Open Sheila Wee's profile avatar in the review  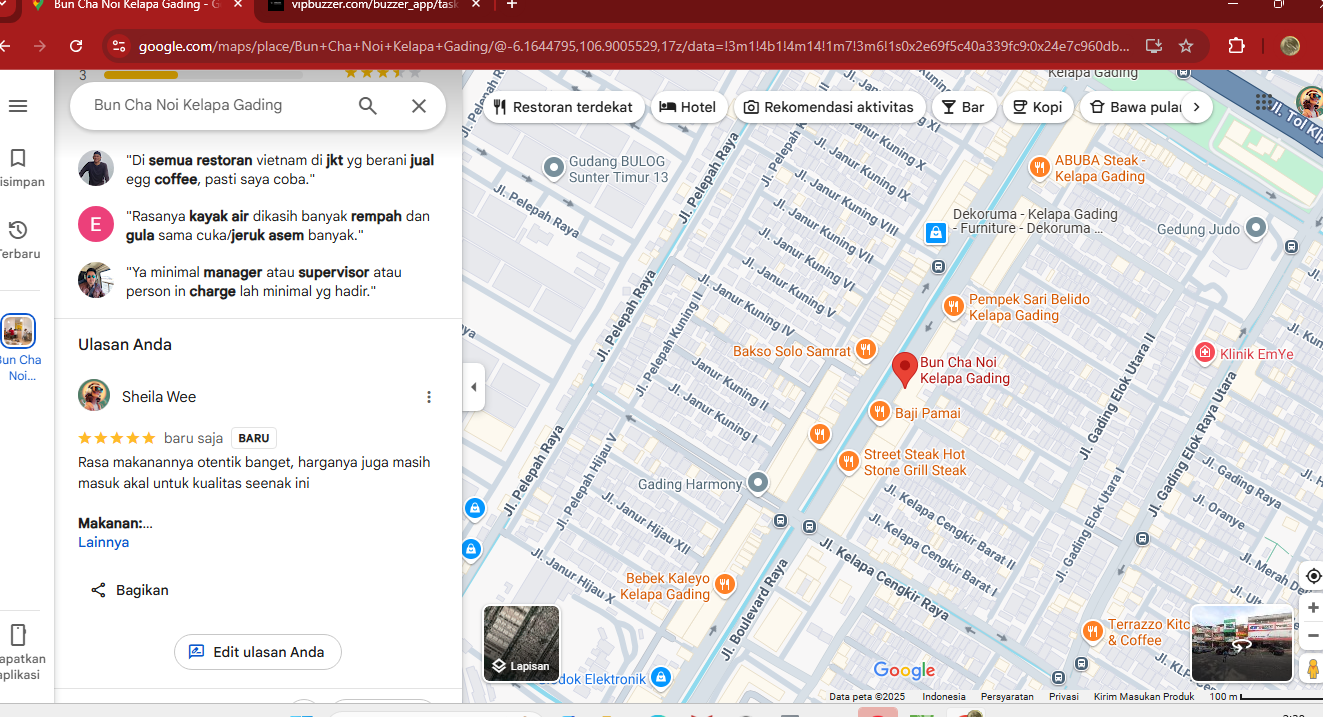pos(94,396)
